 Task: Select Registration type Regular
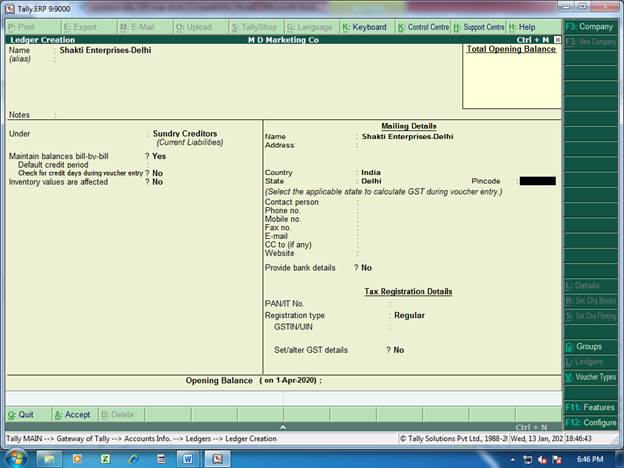click(409, 315)
